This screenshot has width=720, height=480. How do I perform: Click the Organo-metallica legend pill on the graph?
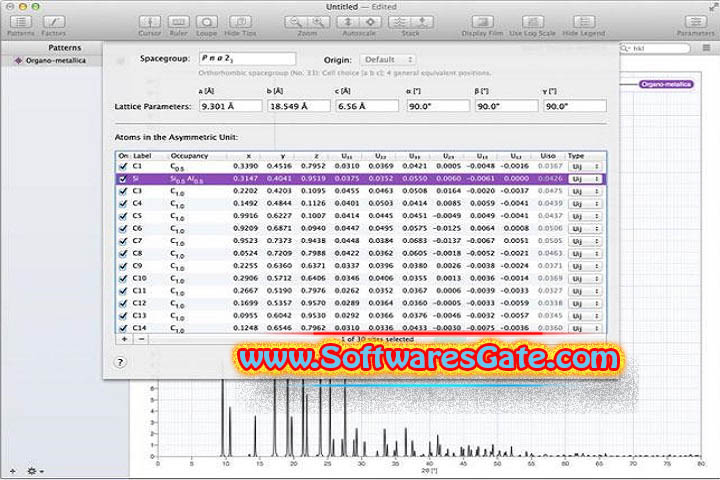(x=666, y=84)
